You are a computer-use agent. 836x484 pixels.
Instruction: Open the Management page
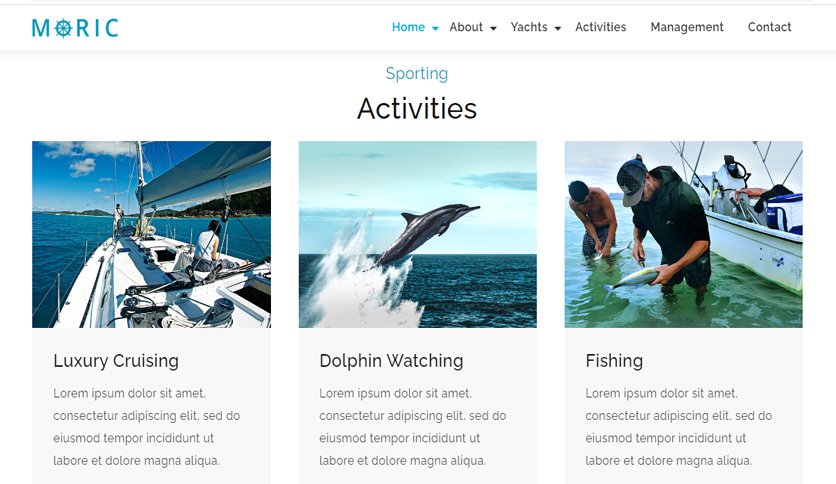click(x=687, y=27)
